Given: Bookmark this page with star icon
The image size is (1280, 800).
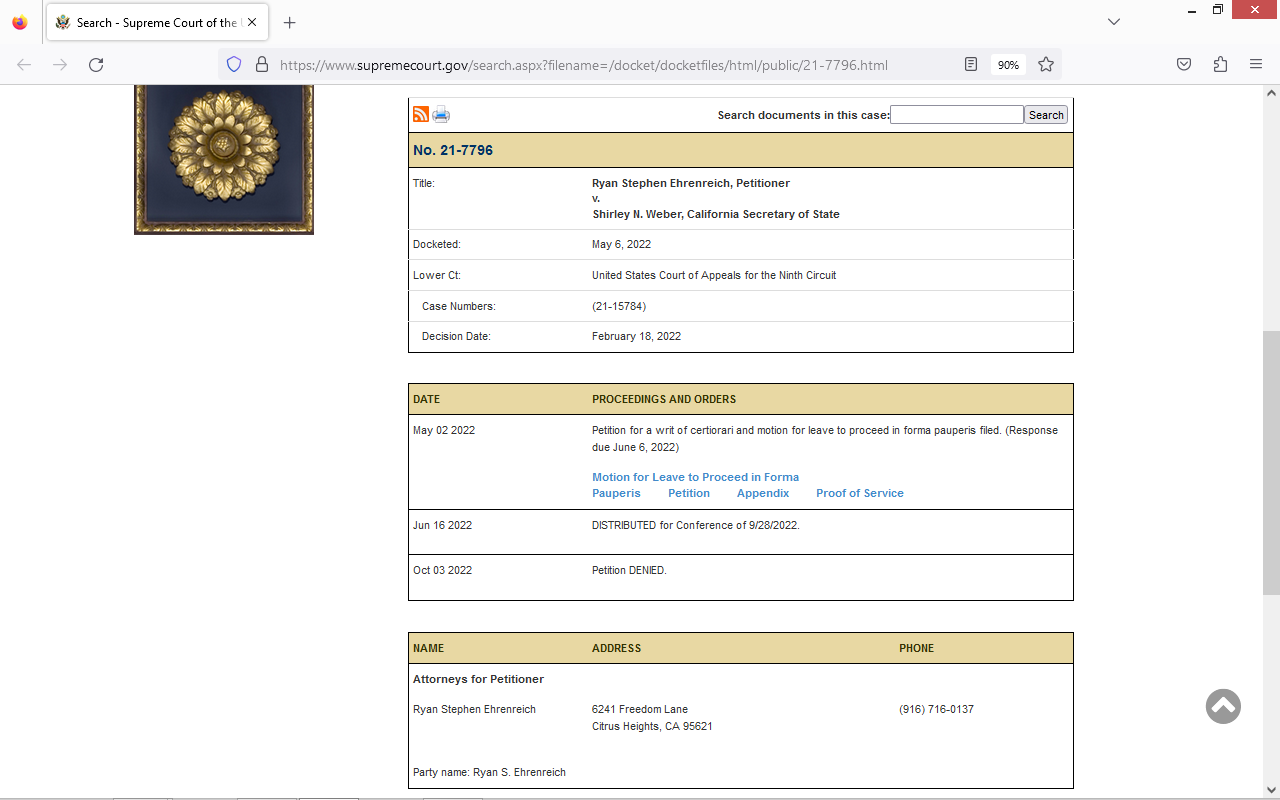Looking at the screenshot, I should click(x=1046, y=65).
